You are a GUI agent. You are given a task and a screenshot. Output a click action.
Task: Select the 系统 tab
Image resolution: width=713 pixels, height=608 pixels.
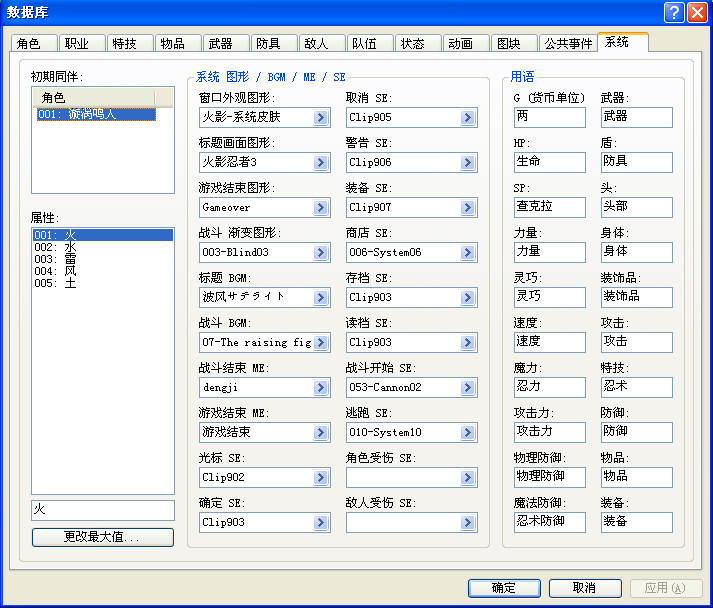(x=623, y=42)
